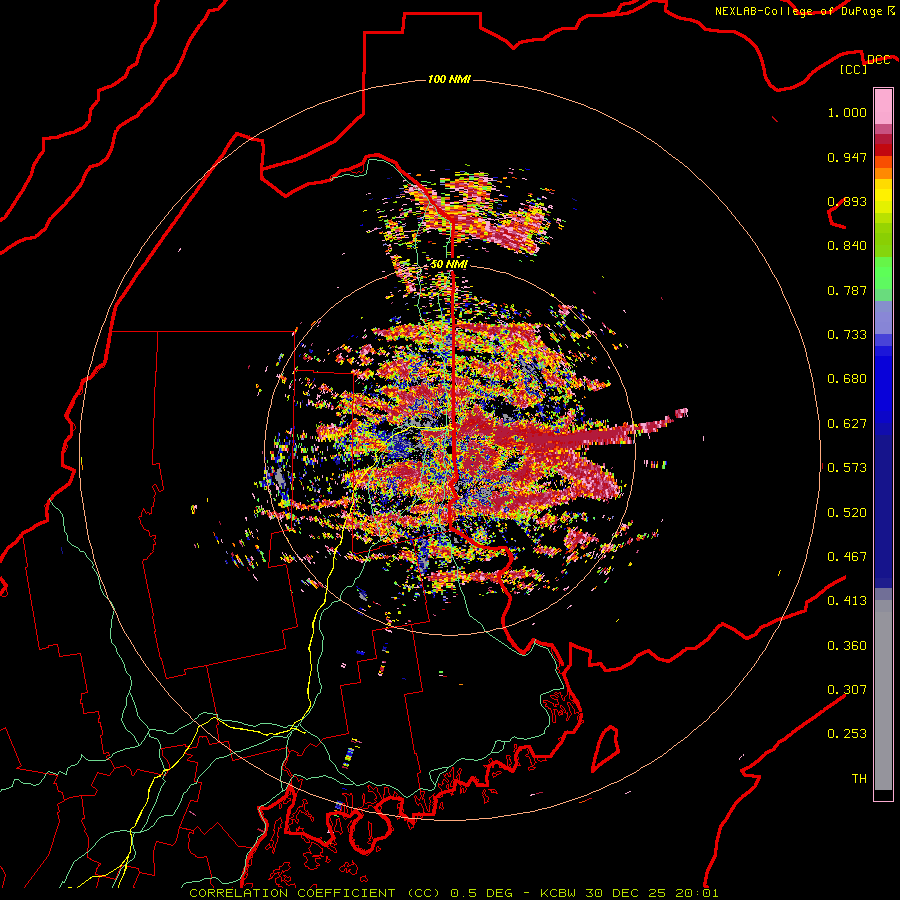Select the 0.573 scale value
900x900 pixels.
[847, 468]
